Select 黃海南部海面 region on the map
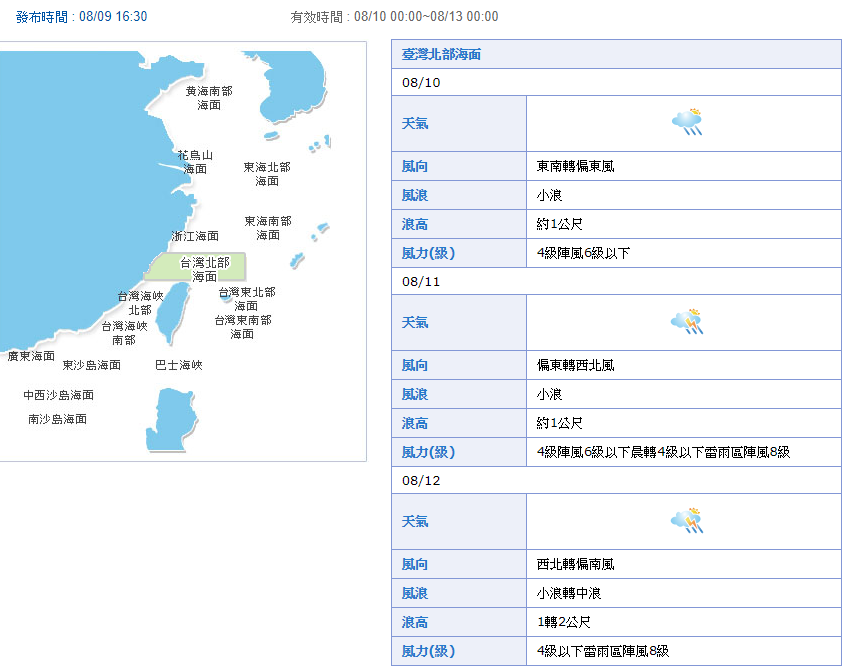This screenshot has width=842, height=666. point(209,98)
